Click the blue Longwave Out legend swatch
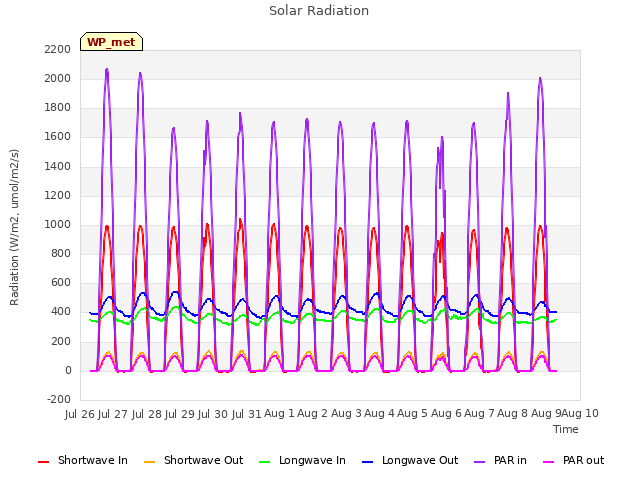Image resolution: width=640 pixels, height=480 pixels. click(x=368, y=462)
